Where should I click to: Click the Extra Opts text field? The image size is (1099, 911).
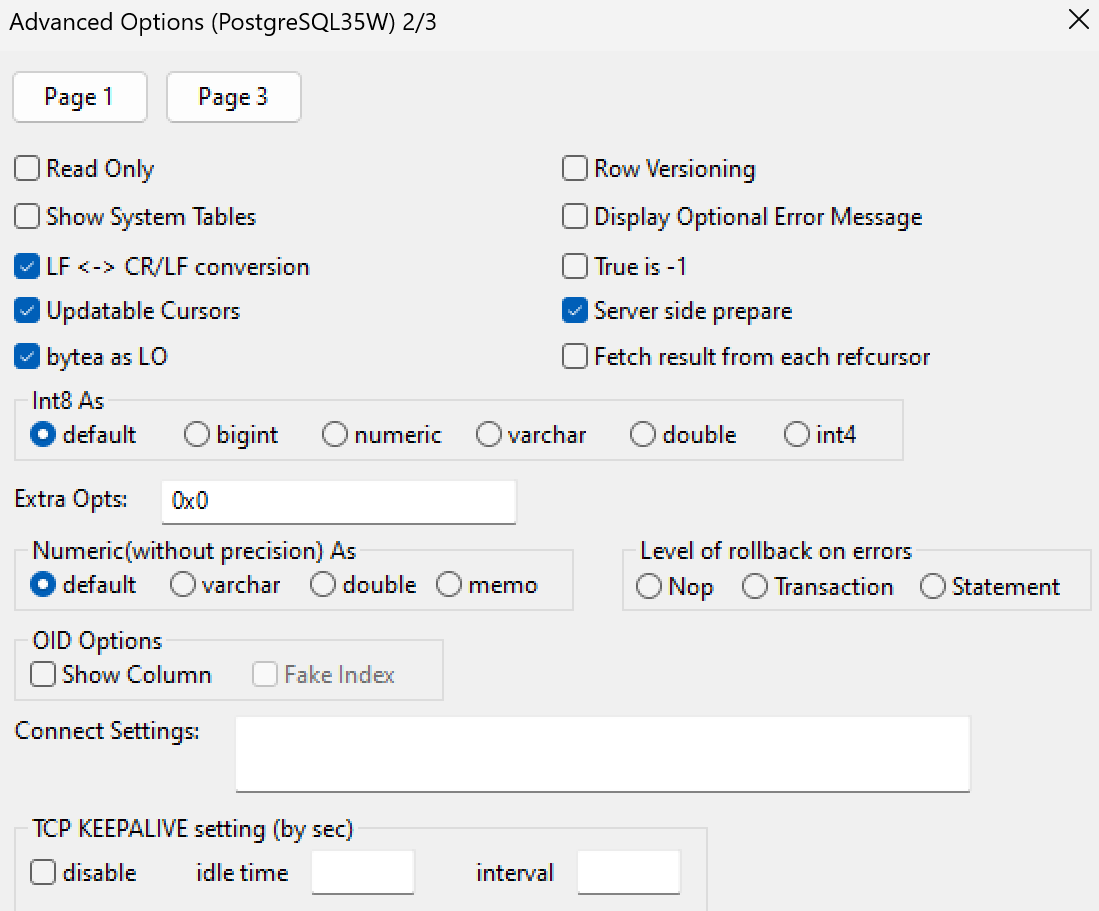click(338, 502)
